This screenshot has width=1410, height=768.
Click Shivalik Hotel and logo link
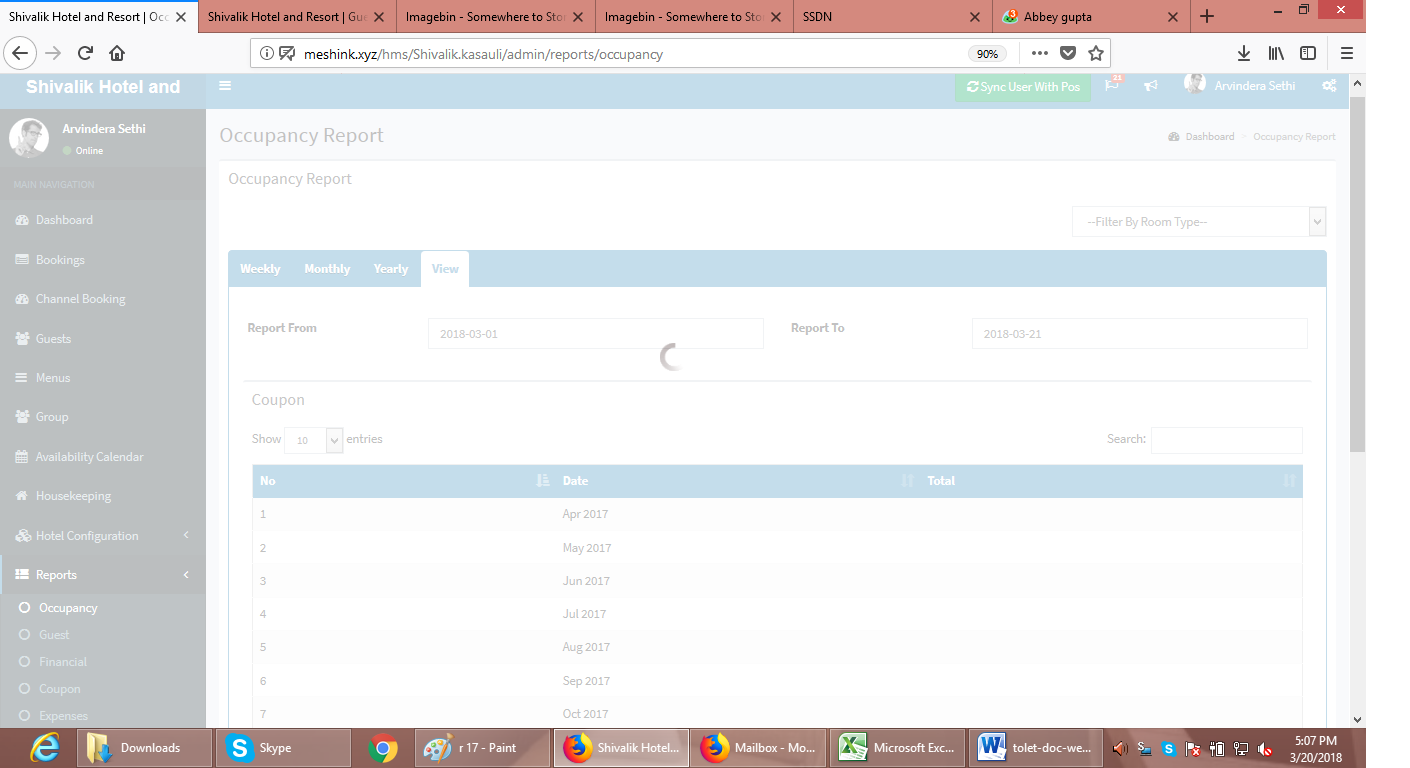(x=103, y=87)
